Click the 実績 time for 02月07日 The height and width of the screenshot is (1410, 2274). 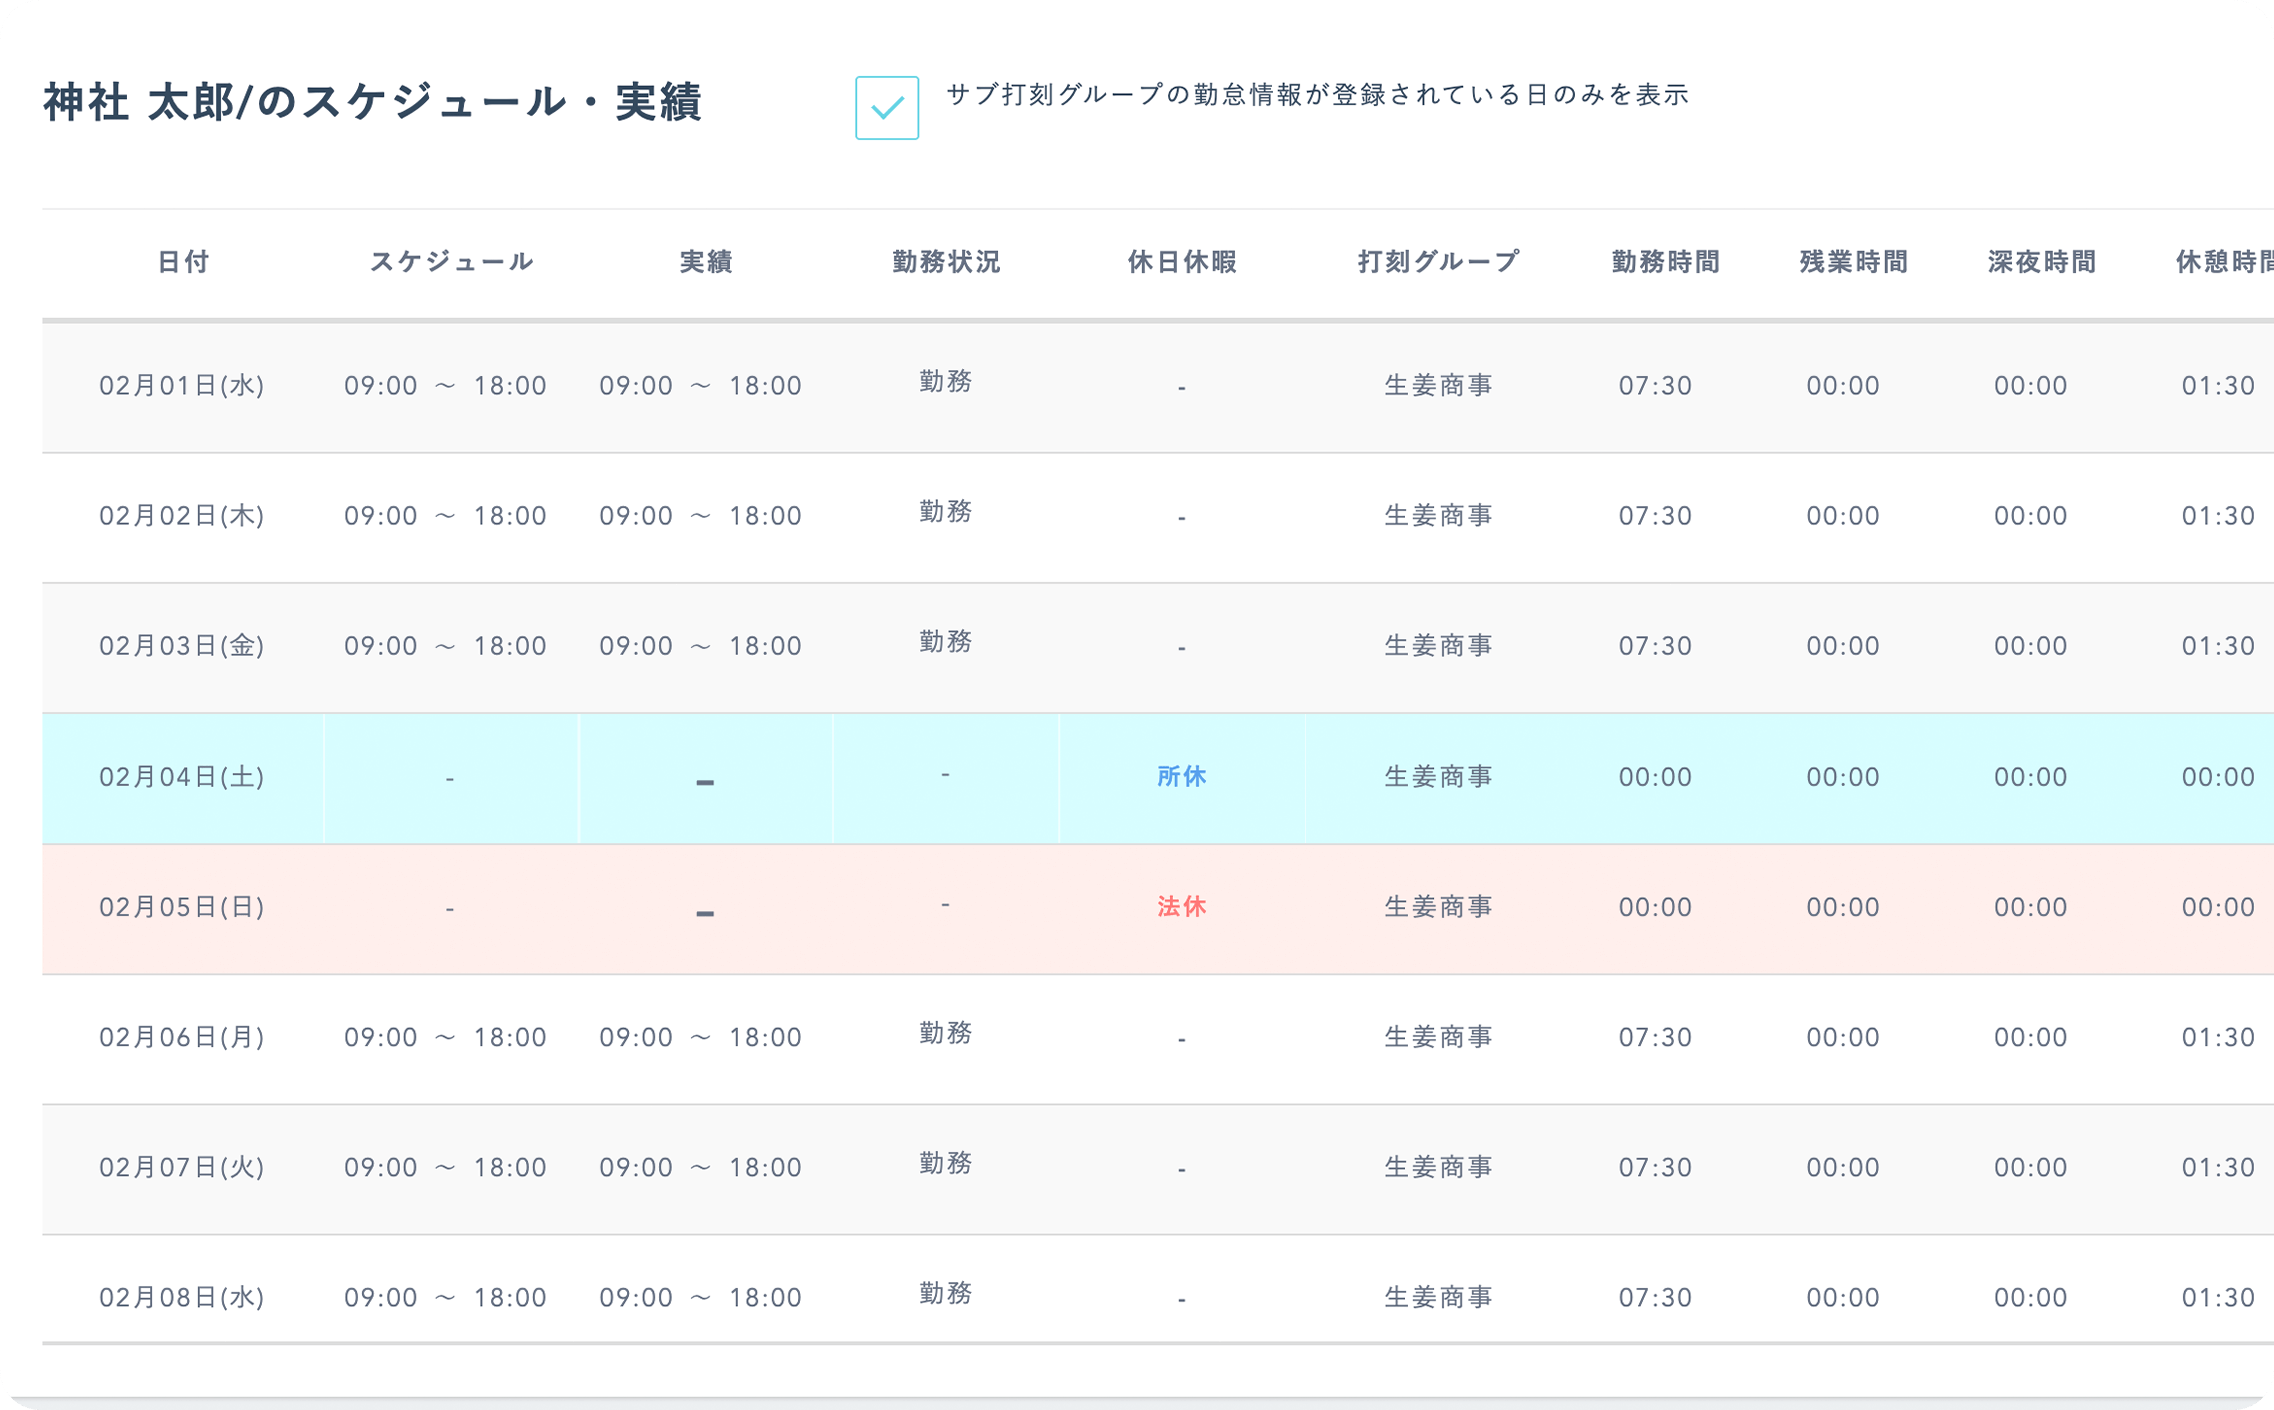point(700,1167)
